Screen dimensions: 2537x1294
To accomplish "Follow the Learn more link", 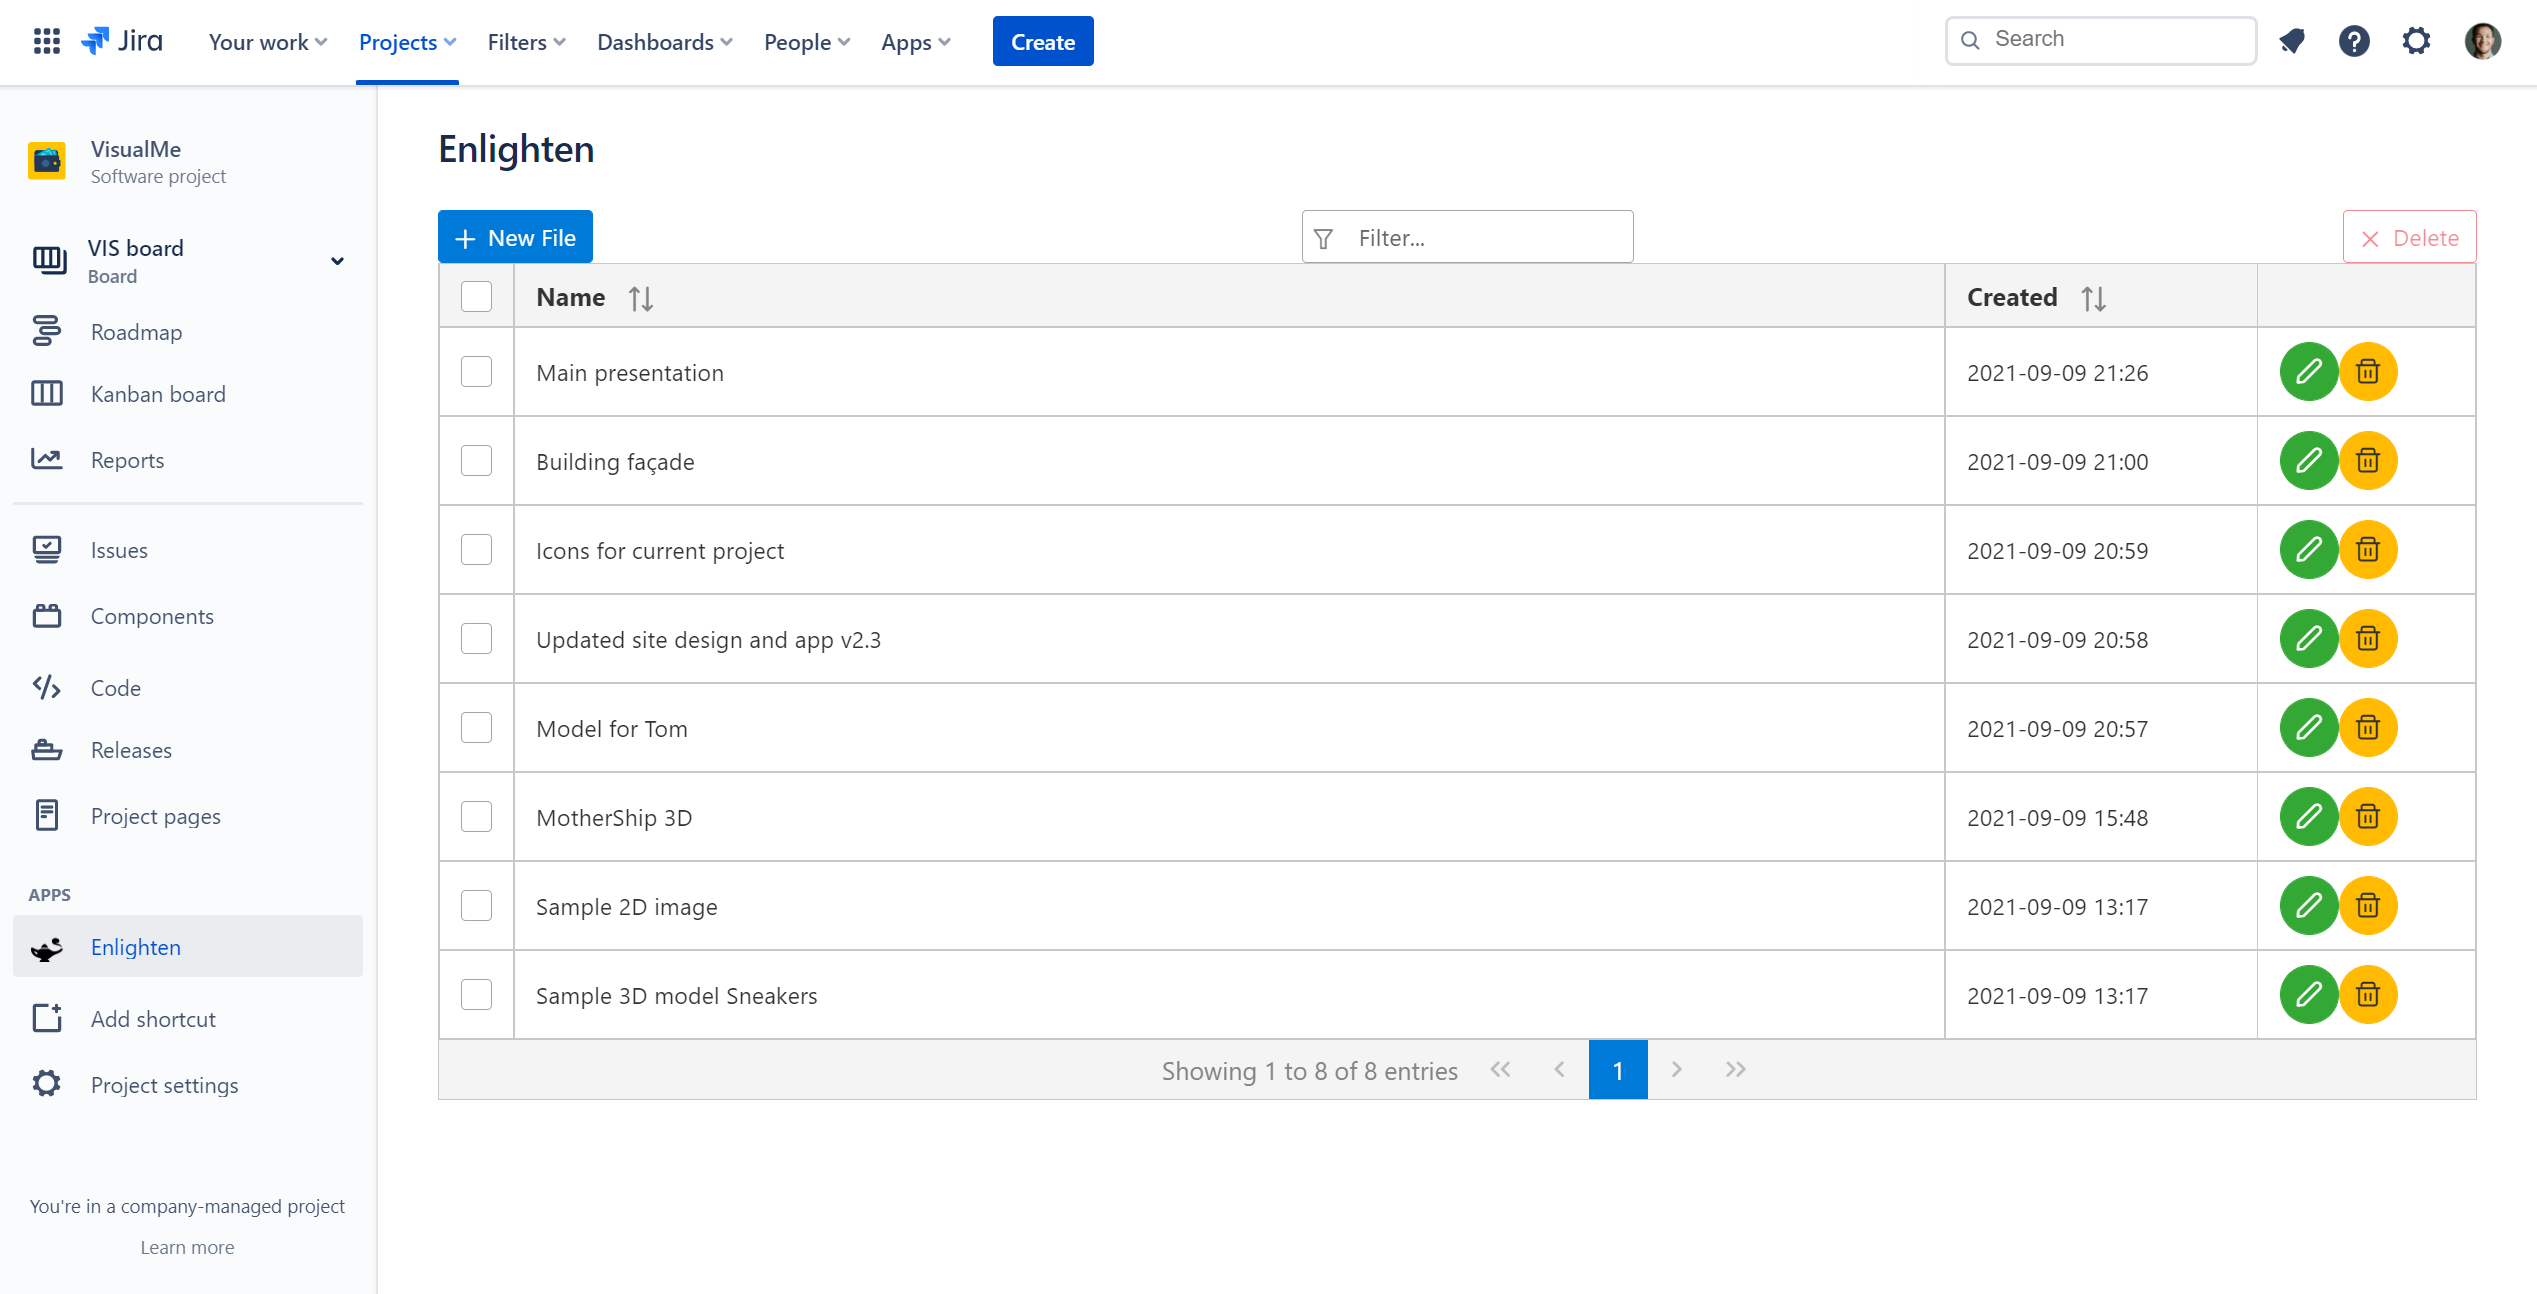I will point(187,1247).
